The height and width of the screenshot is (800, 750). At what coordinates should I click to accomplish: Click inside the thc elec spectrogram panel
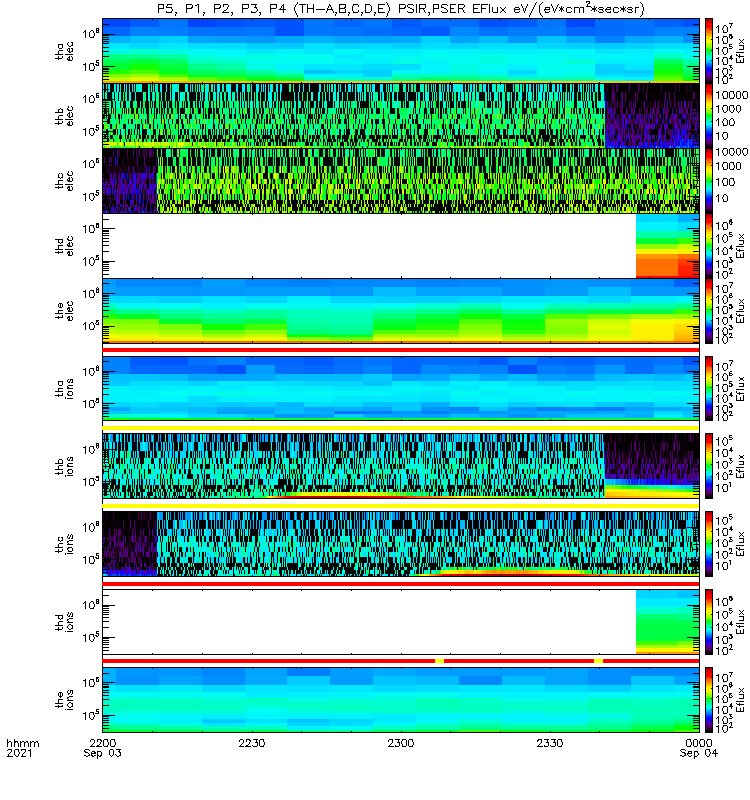pos(401,181)
